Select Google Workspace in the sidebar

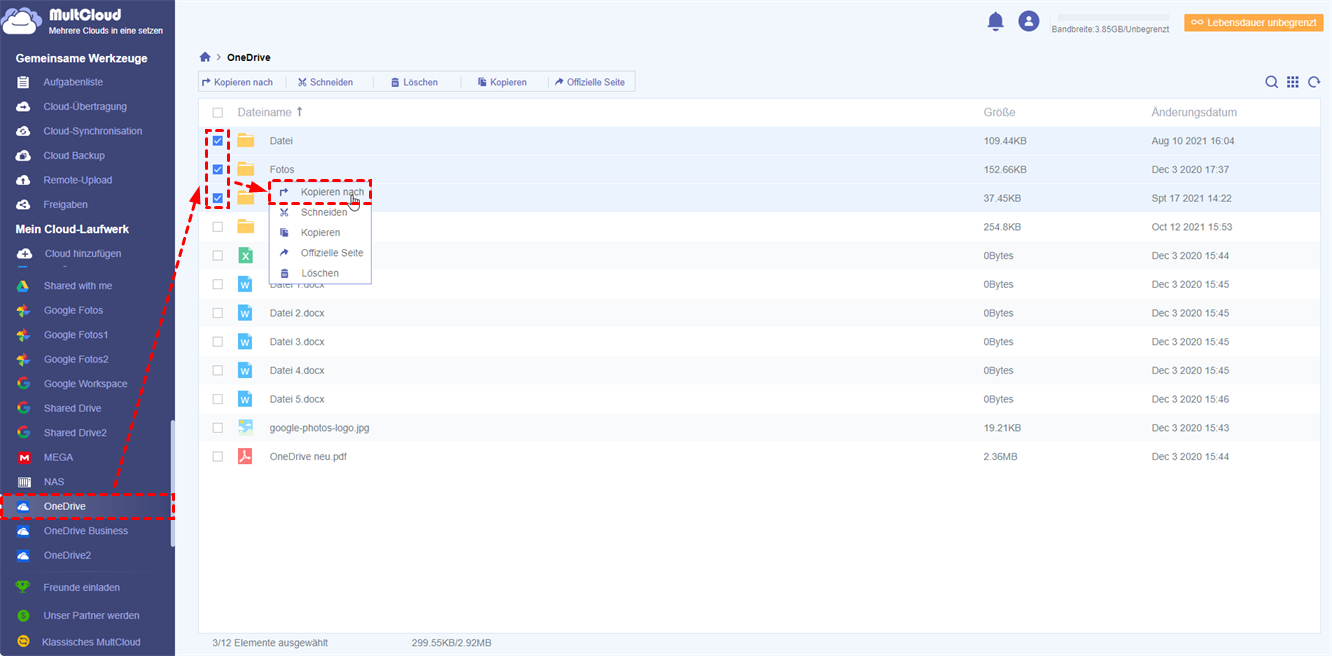pos(86,384)
